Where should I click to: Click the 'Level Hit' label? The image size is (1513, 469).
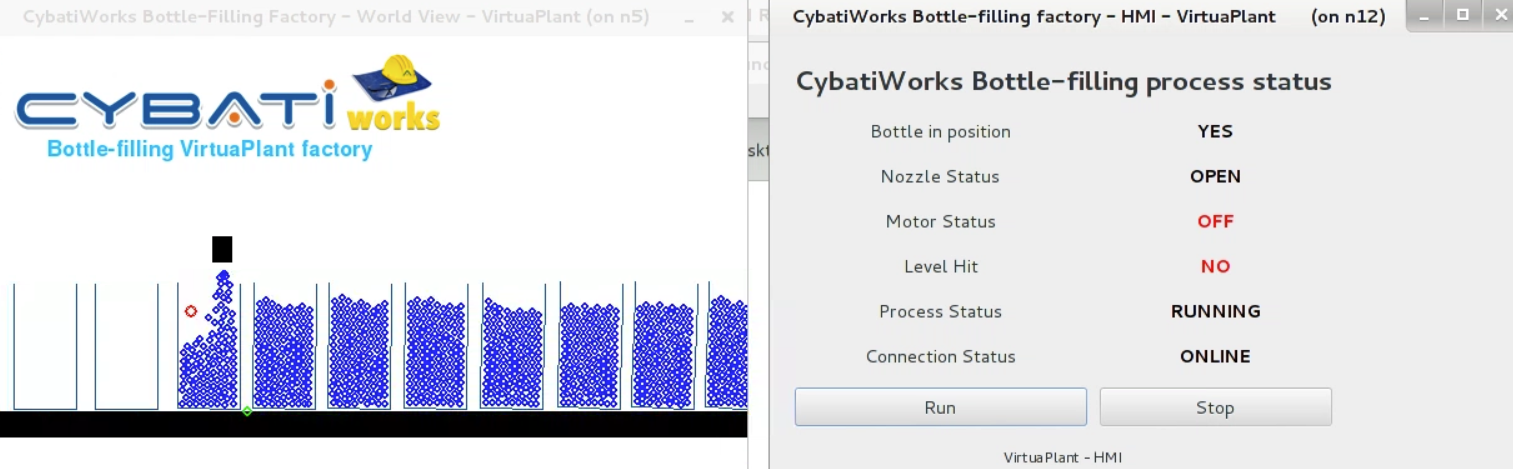point(940,267)
